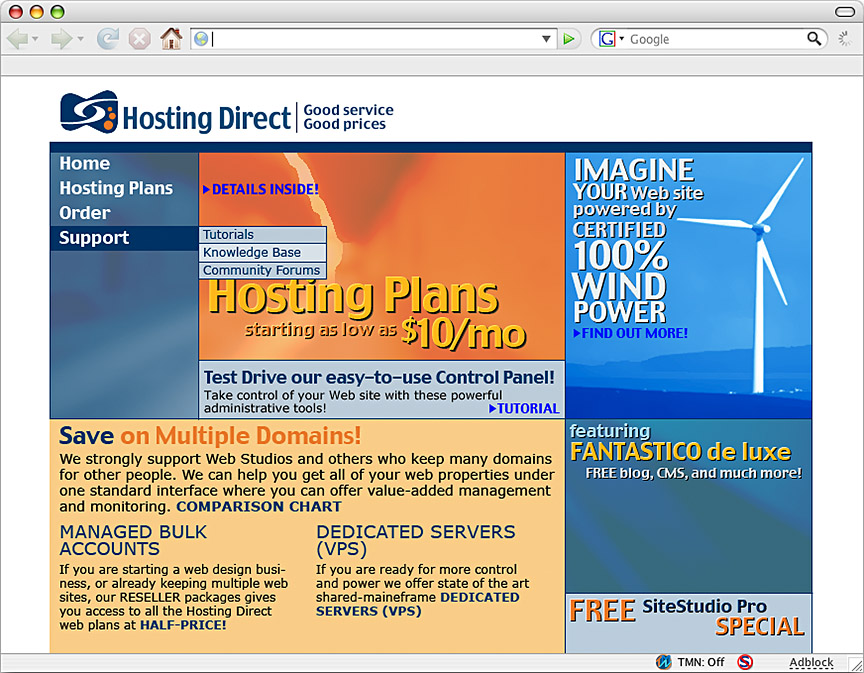Click the browser Back arrow
The width and height of the screenshot is (864, 673).
[17, 39]
